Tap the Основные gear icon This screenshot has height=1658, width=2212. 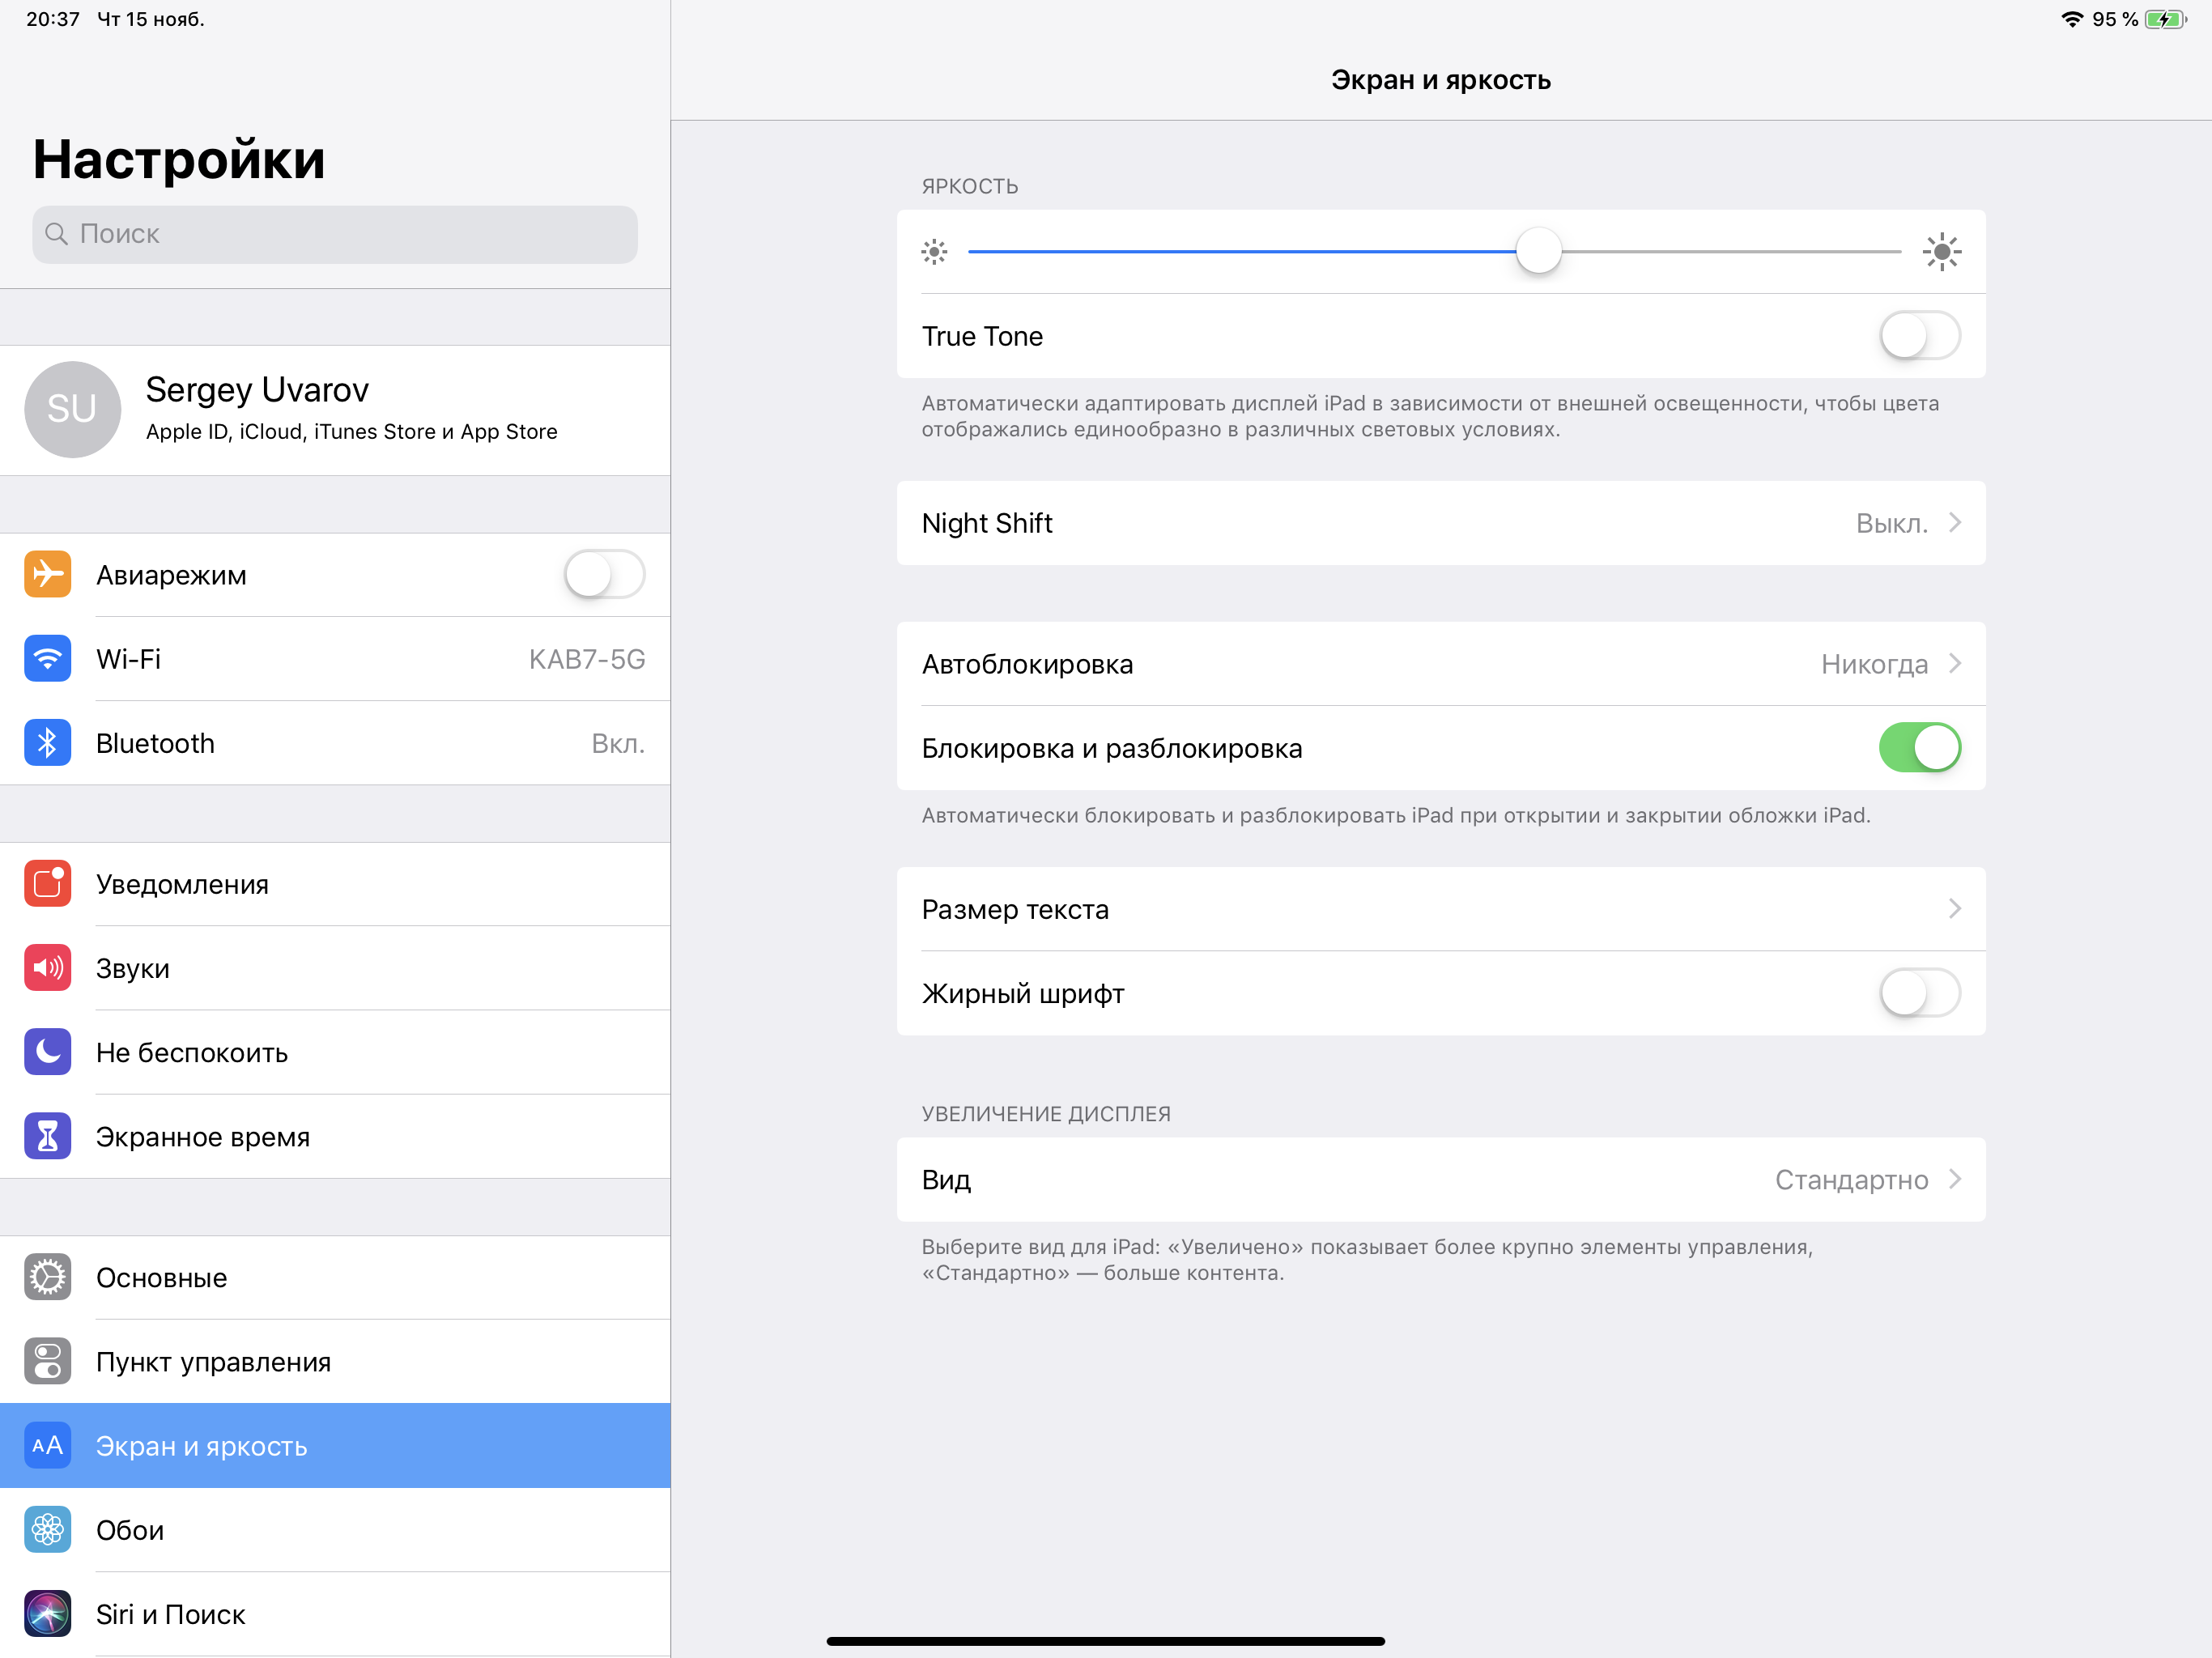47,1276
